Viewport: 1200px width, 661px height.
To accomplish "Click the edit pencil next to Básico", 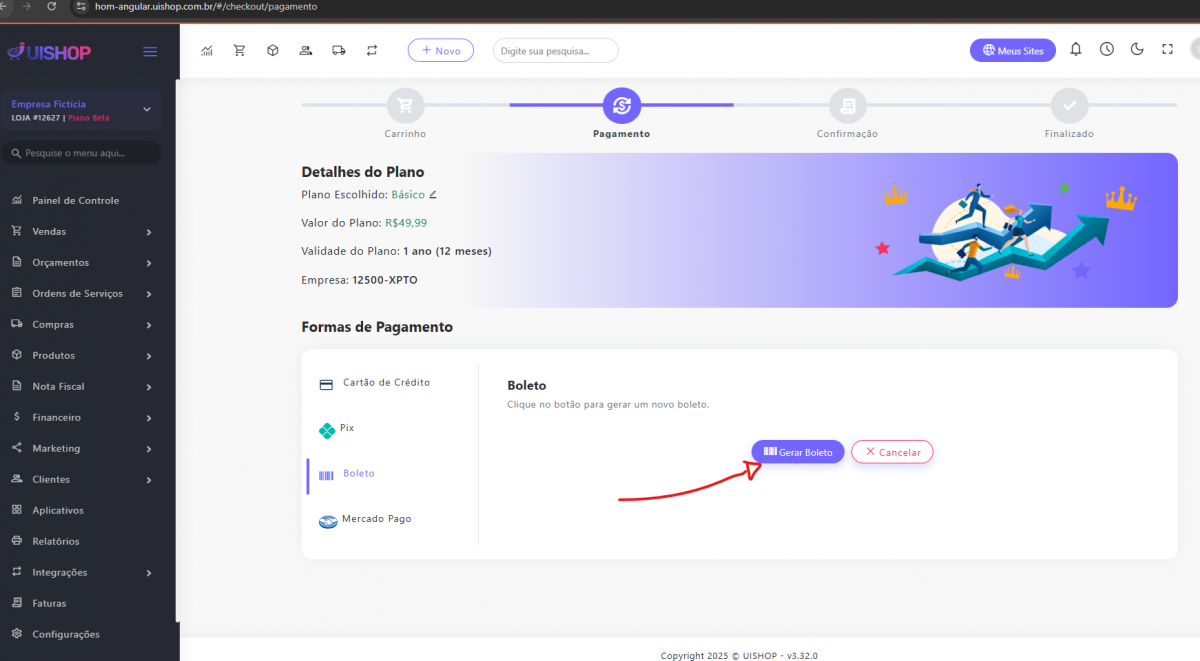I will point(433,195).
